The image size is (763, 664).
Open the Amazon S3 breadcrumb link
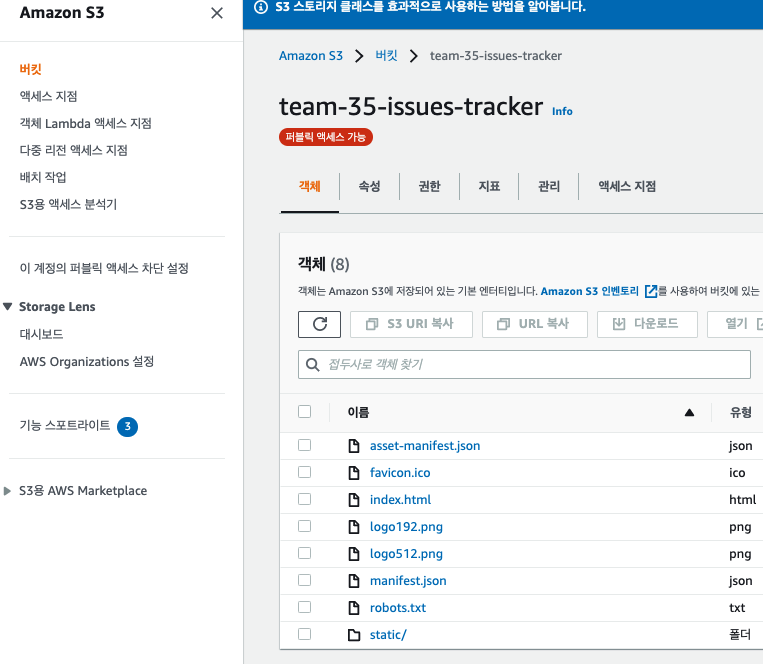click(x=310, y=56)
